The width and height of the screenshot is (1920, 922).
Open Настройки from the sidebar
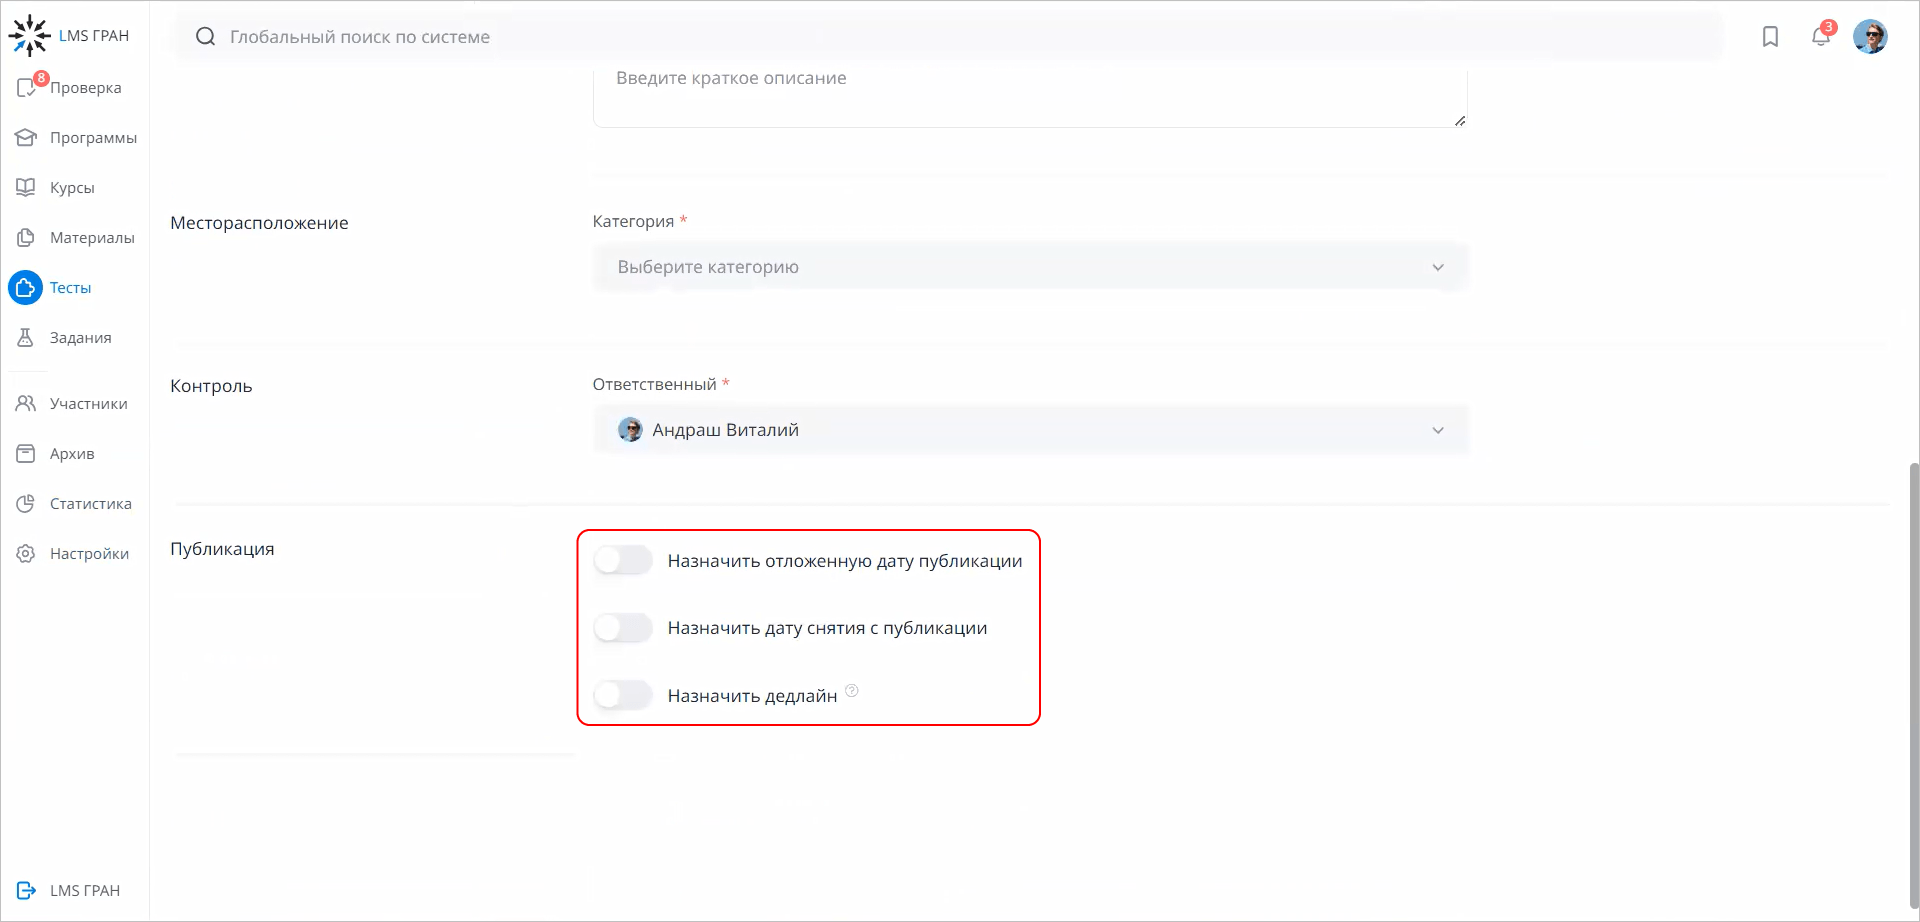click(x=88, y=553)
